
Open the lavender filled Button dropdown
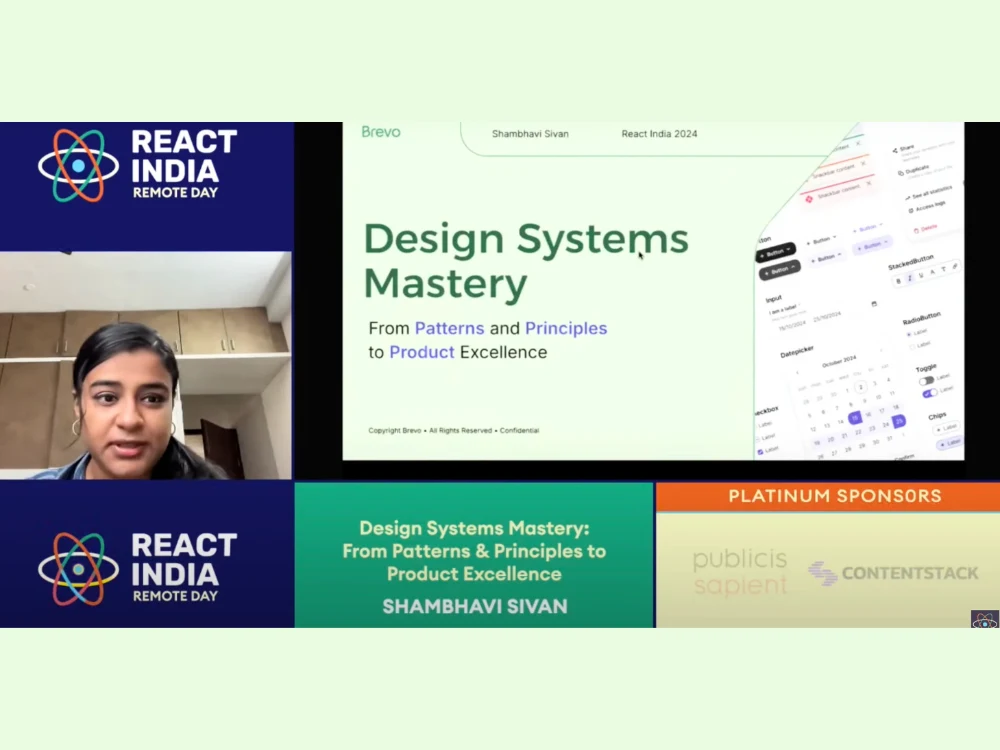(872, 245)
